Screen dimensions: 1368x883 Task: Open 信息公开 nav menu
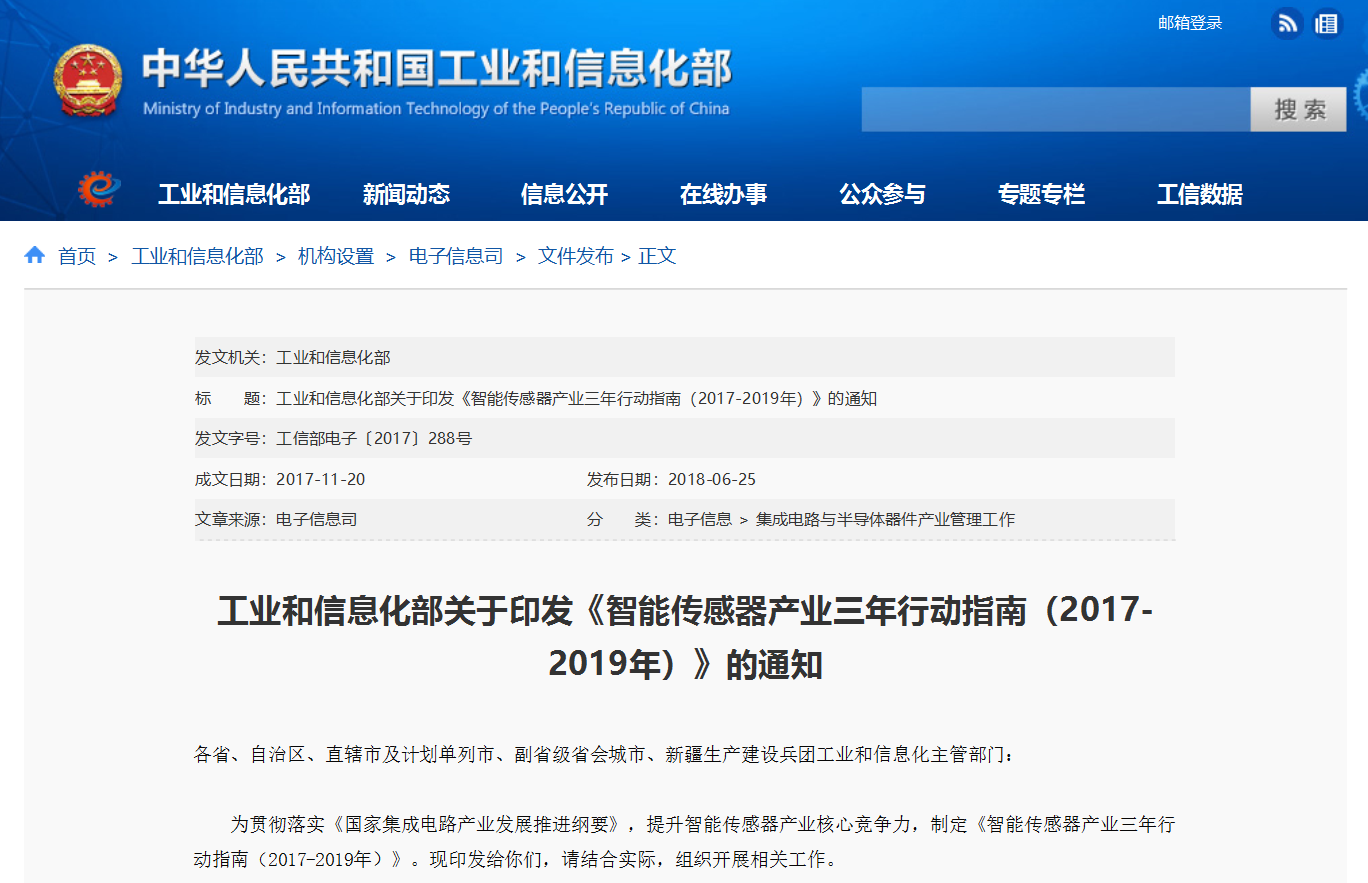pos(564,195)
